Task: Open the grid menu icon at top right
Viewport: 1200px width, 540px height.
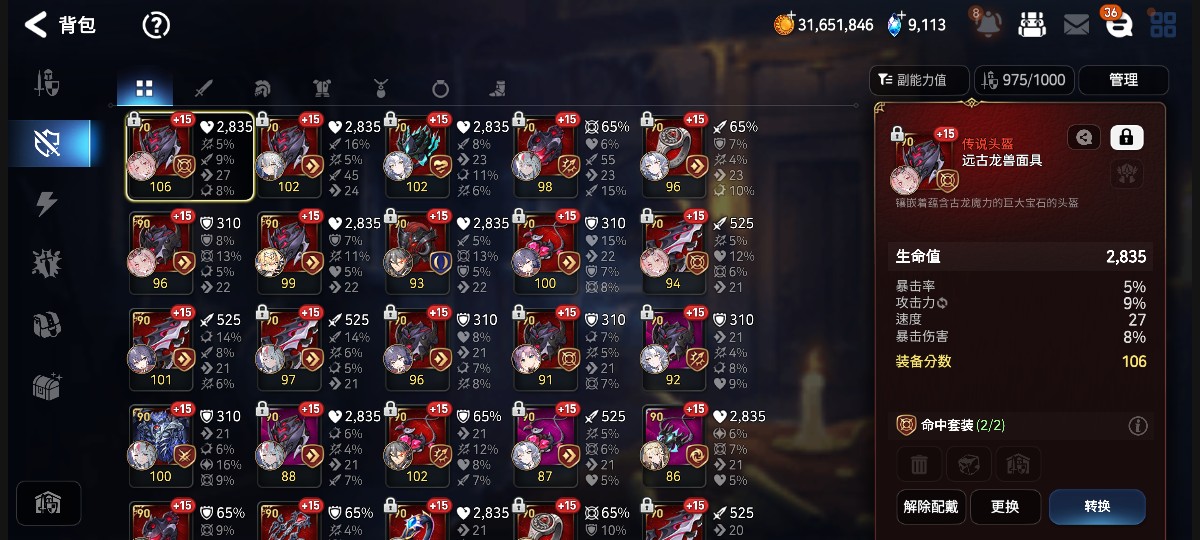Action: 1163,25
